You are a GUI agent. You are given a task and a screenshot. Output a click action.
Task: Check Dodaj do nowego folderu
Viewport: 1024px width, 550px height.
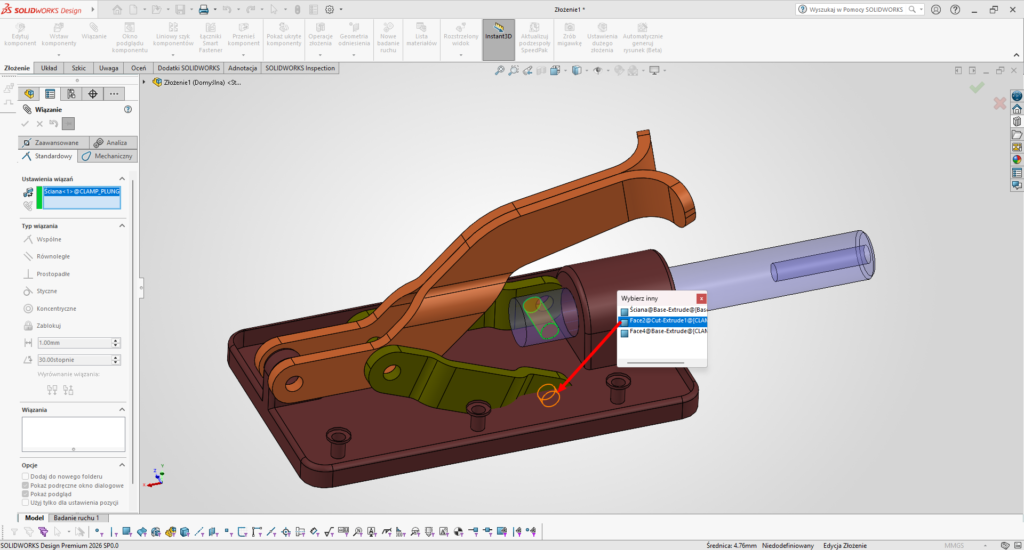click(25, 476)
